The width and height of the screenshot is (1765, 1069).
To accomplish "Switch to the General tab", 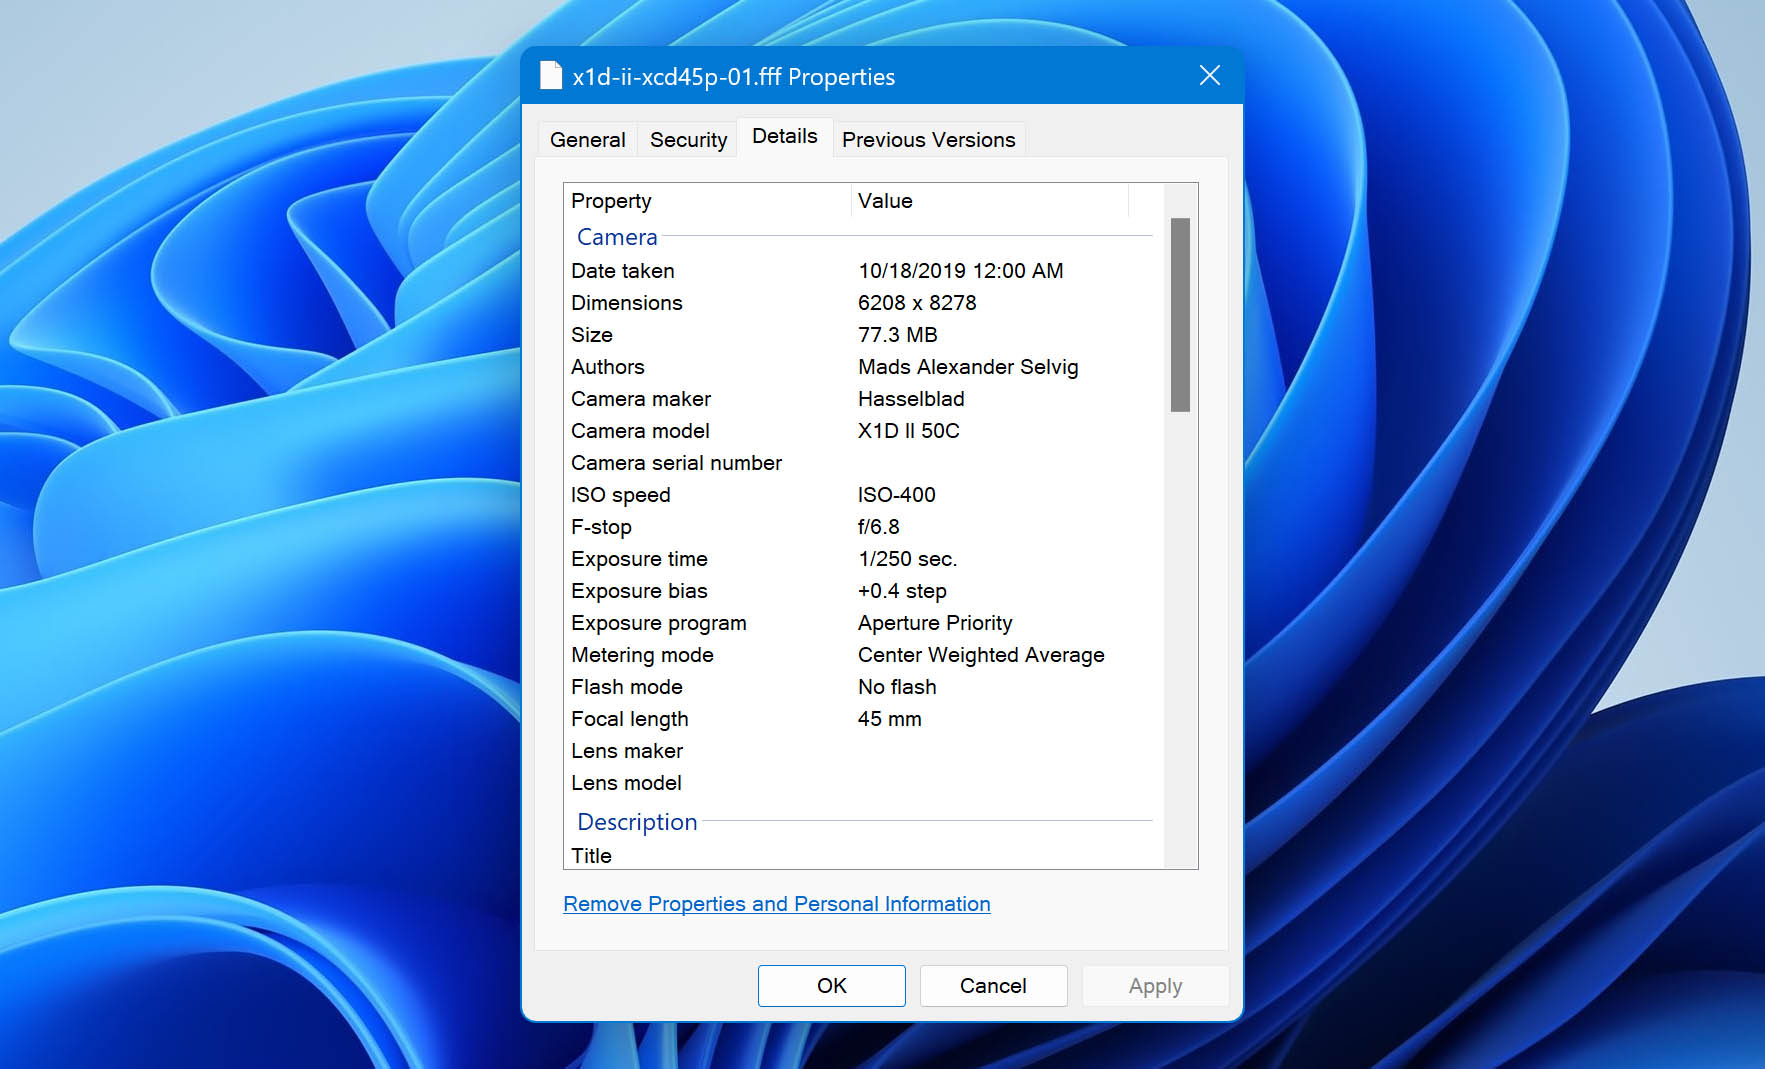I will [x=587, y=139].
